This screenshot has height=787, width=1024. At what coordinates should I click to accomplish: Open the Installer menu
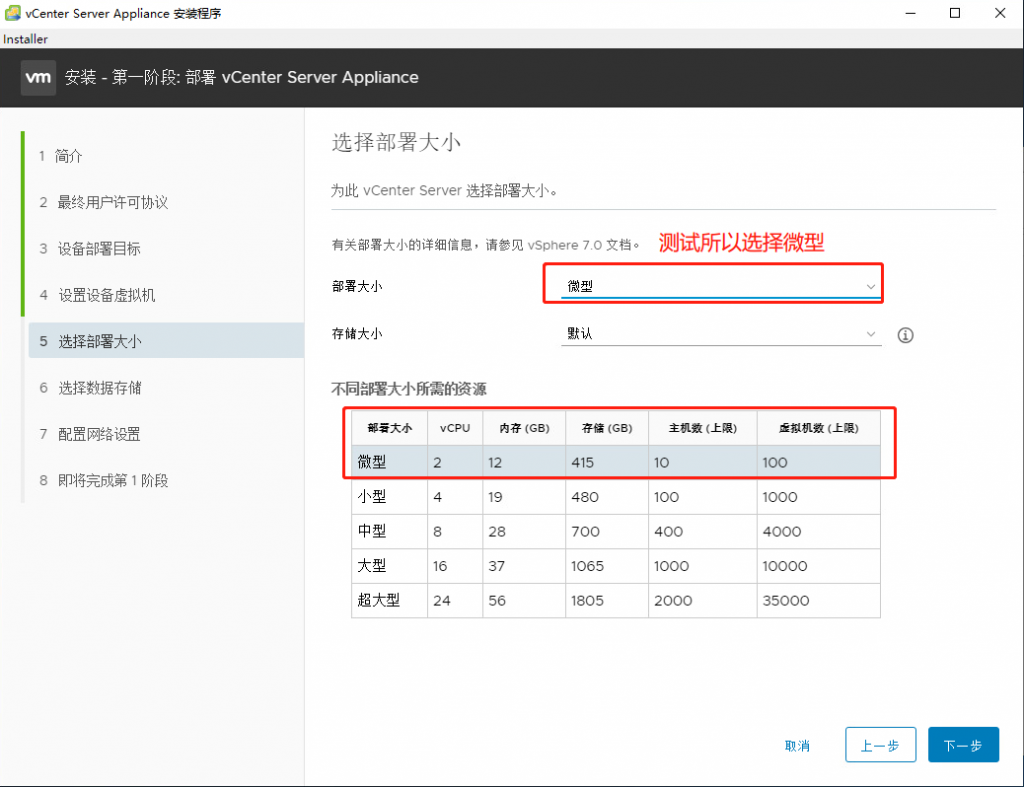(x=25, y=39)
